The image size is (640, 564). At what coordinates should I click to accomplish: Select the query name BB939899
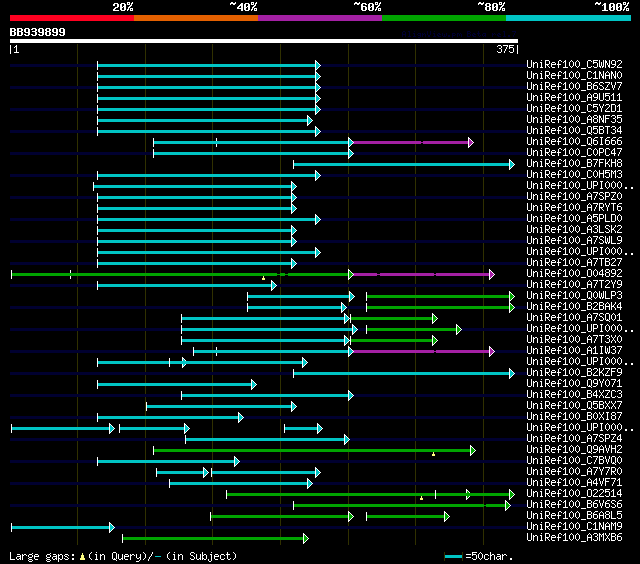point(38,32)
